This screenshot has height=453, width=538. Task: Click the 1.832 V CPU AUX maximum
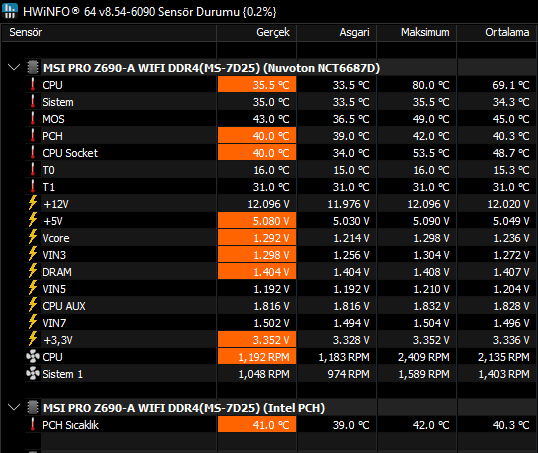[431, 306]
